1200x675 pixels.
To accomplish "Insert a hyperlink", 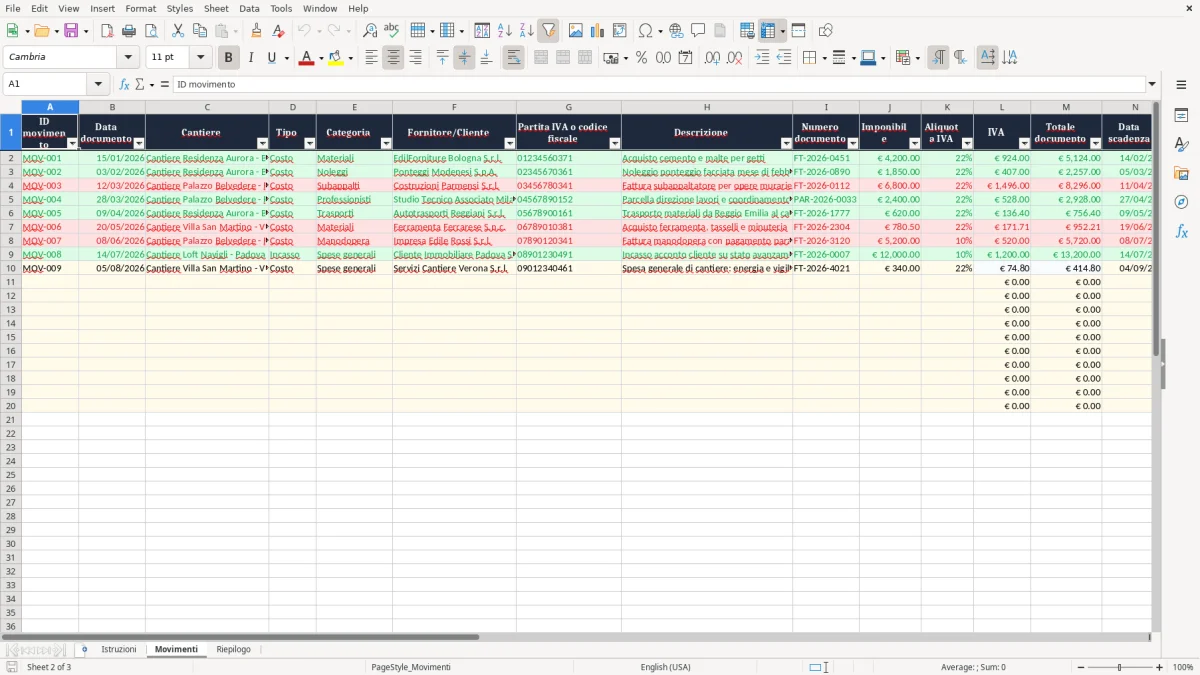I will pos(677,31).
